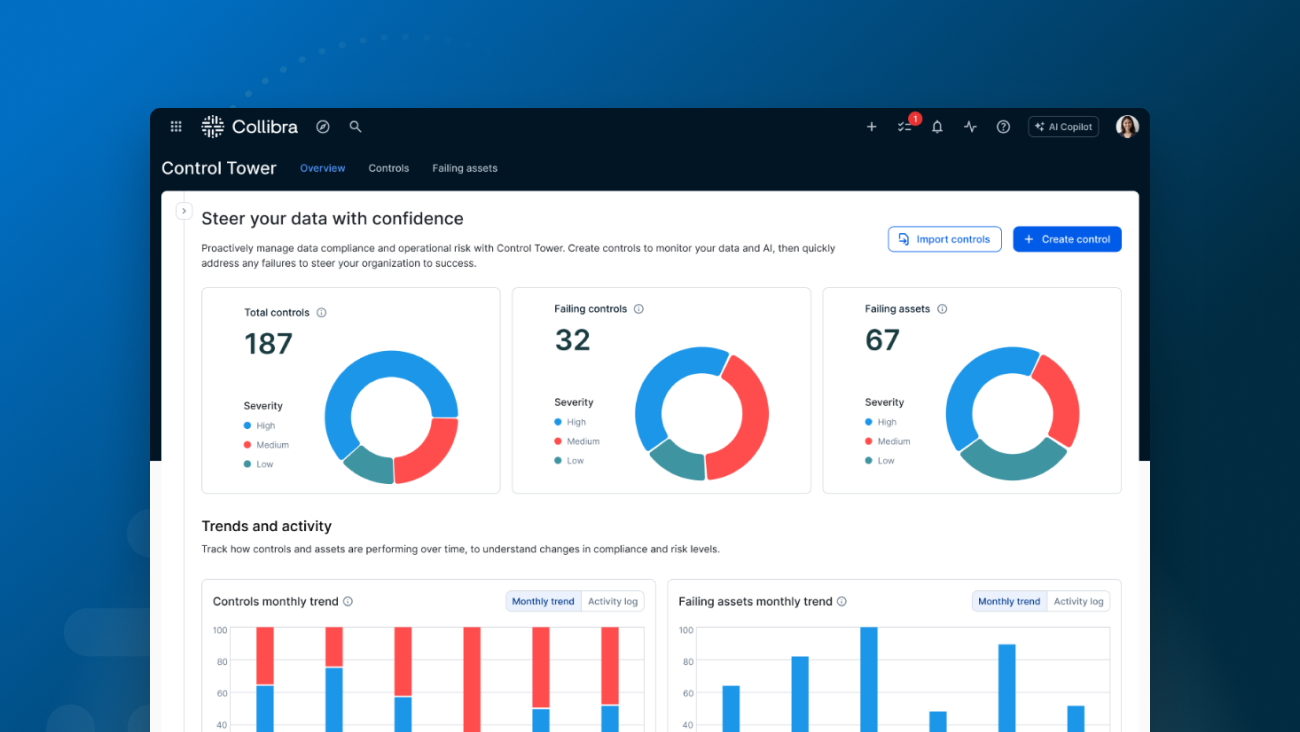This screenshot has width=1300, height=732.
Task: Open the app launcher grid icon
Action: [176, 127]
